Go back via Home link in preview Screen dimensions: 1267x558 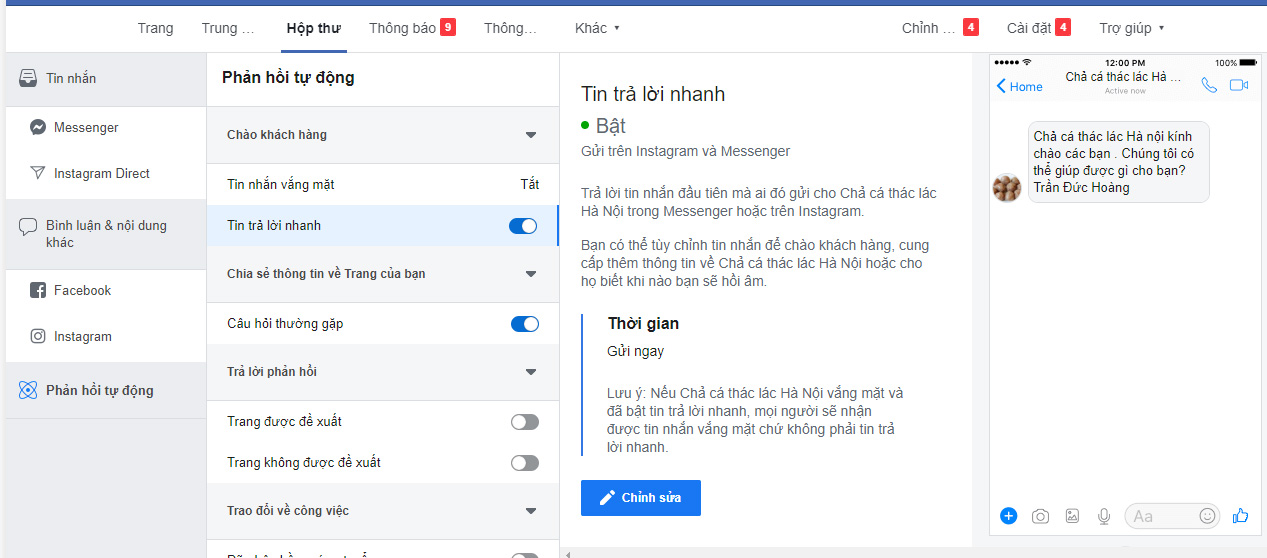(x=1019, y=87)
